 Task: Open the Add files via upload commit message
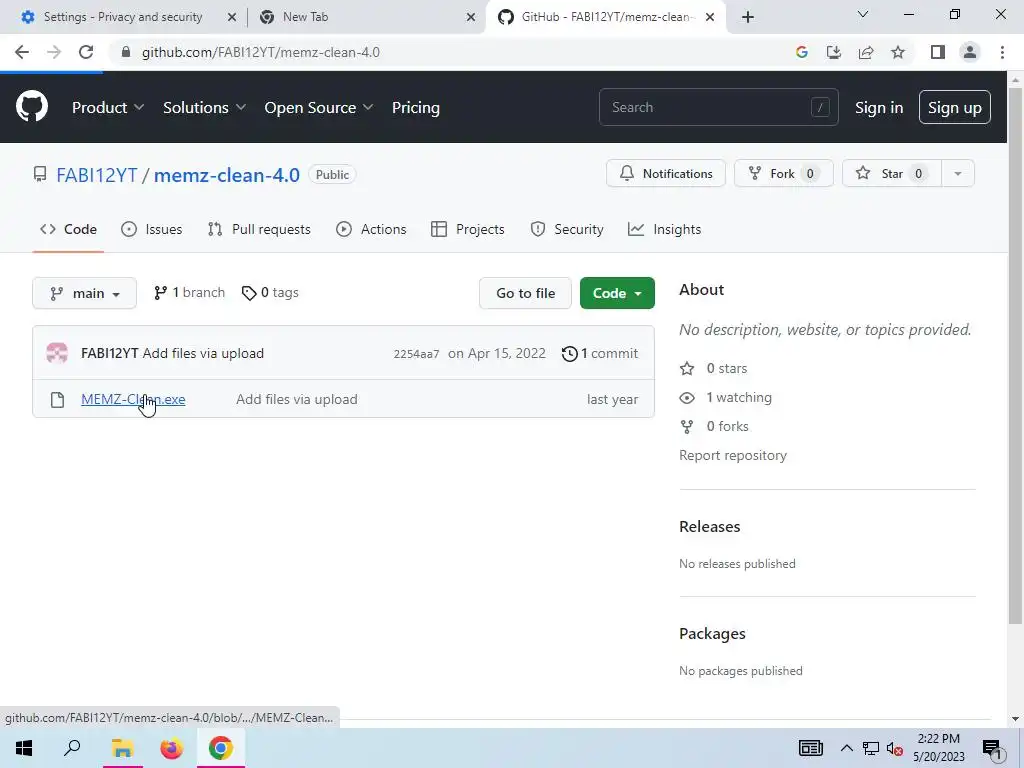pyautogui.click(x=203, y=353)
